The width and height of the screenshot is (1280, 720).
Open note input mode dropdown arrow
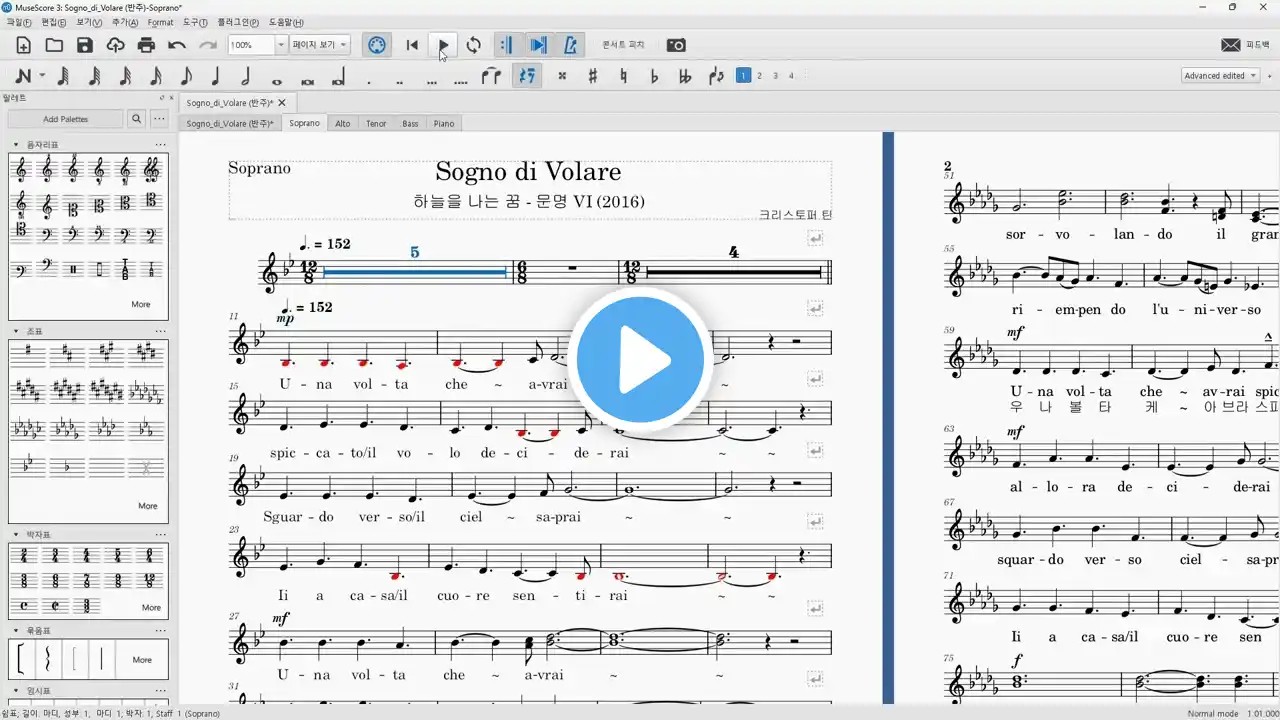pyautogui.click(x=42, y=76)
